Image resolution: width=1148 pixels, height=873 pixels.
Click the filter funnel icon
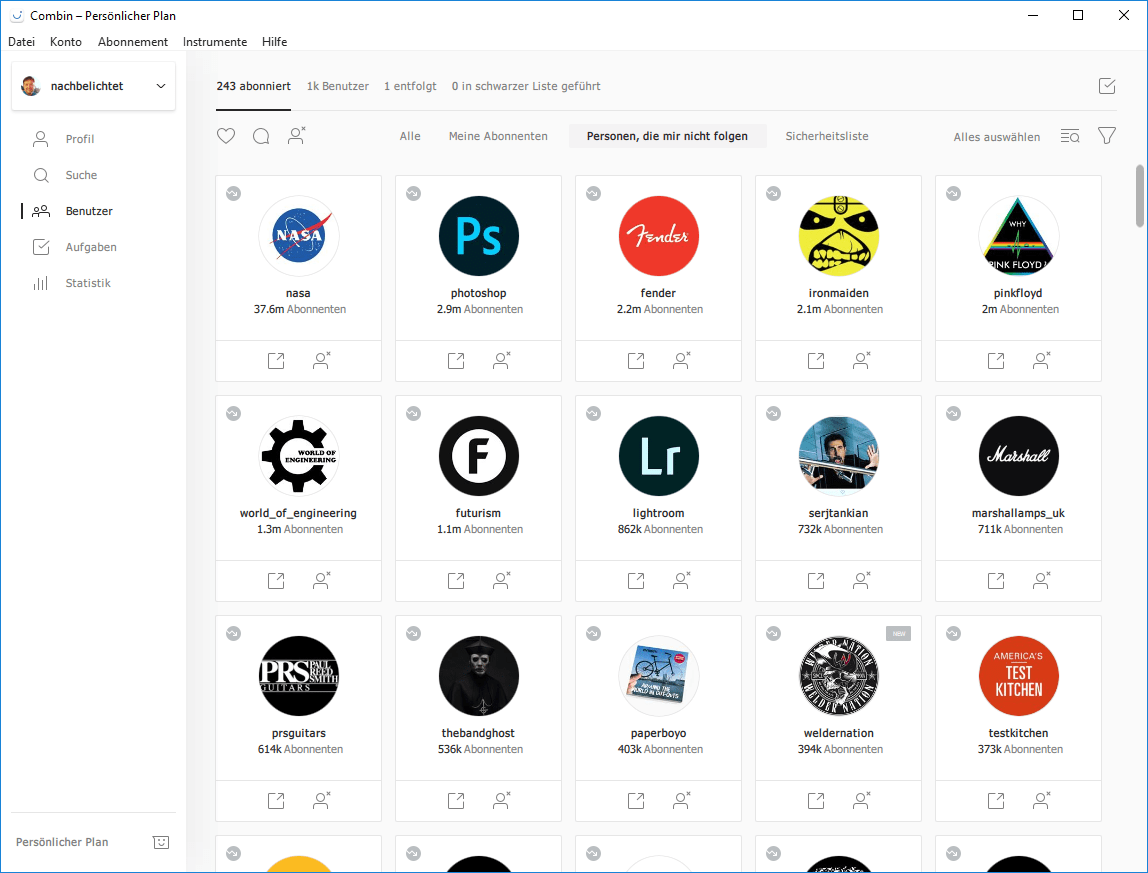coord(1107,136)
